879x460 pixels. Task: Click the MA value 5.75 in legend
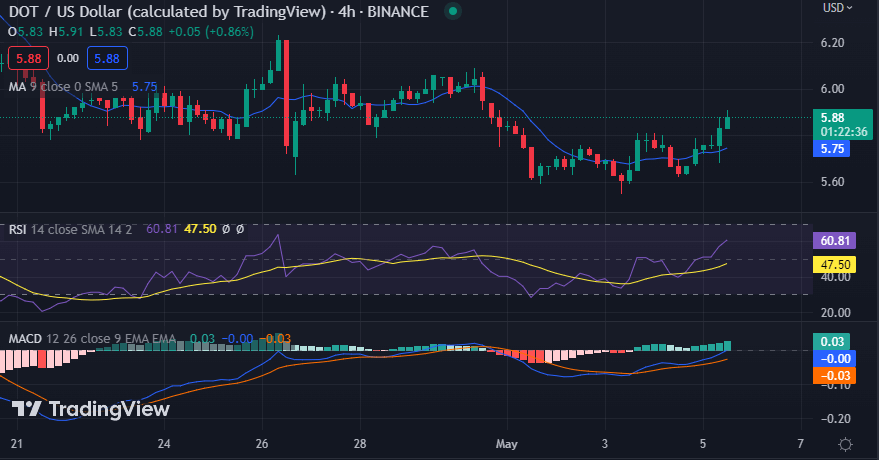145,86
